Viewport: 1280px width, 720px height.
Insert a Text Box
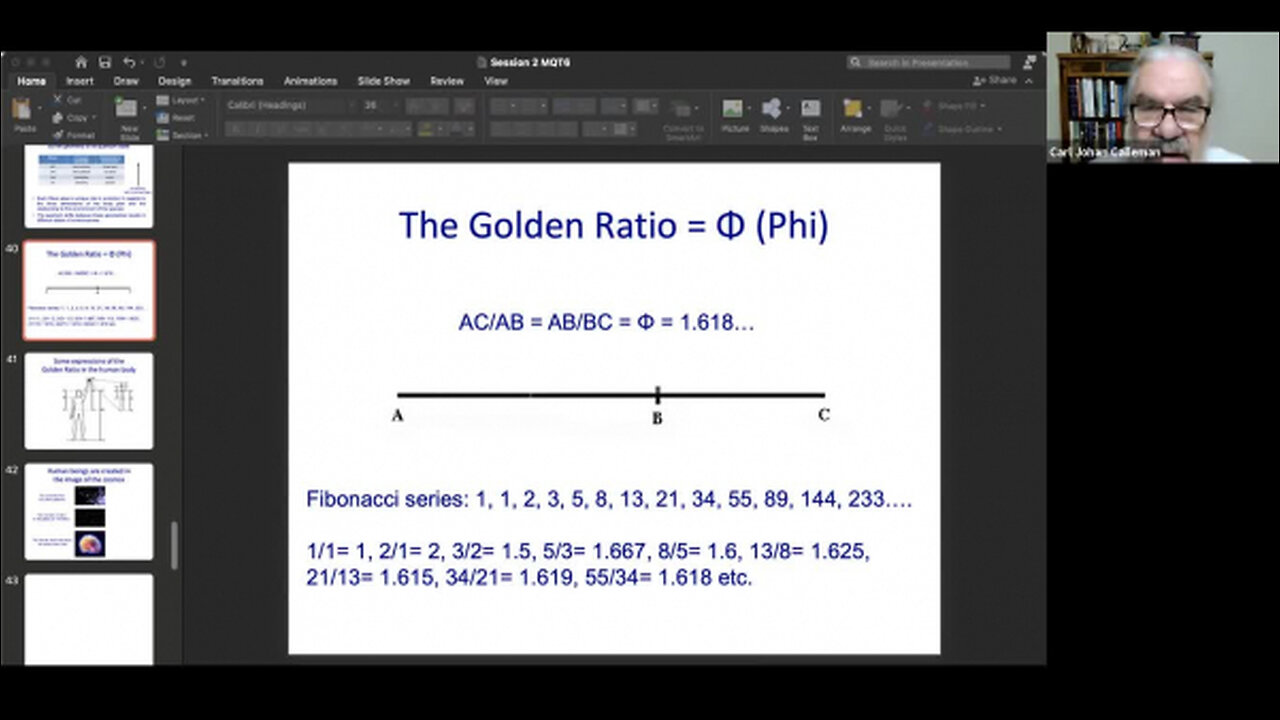(810, 119)
